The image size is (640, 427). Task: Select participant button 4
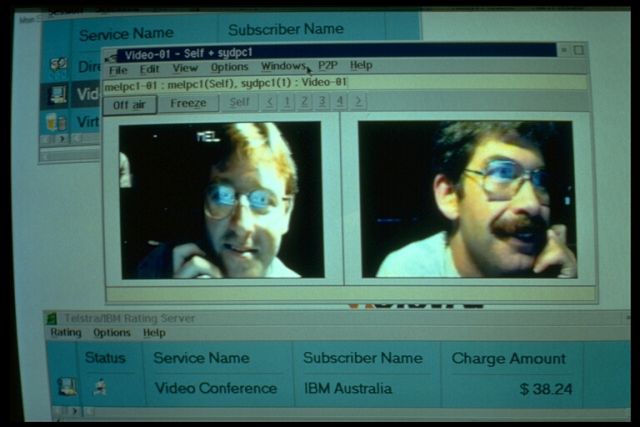(x=340, y=100)
